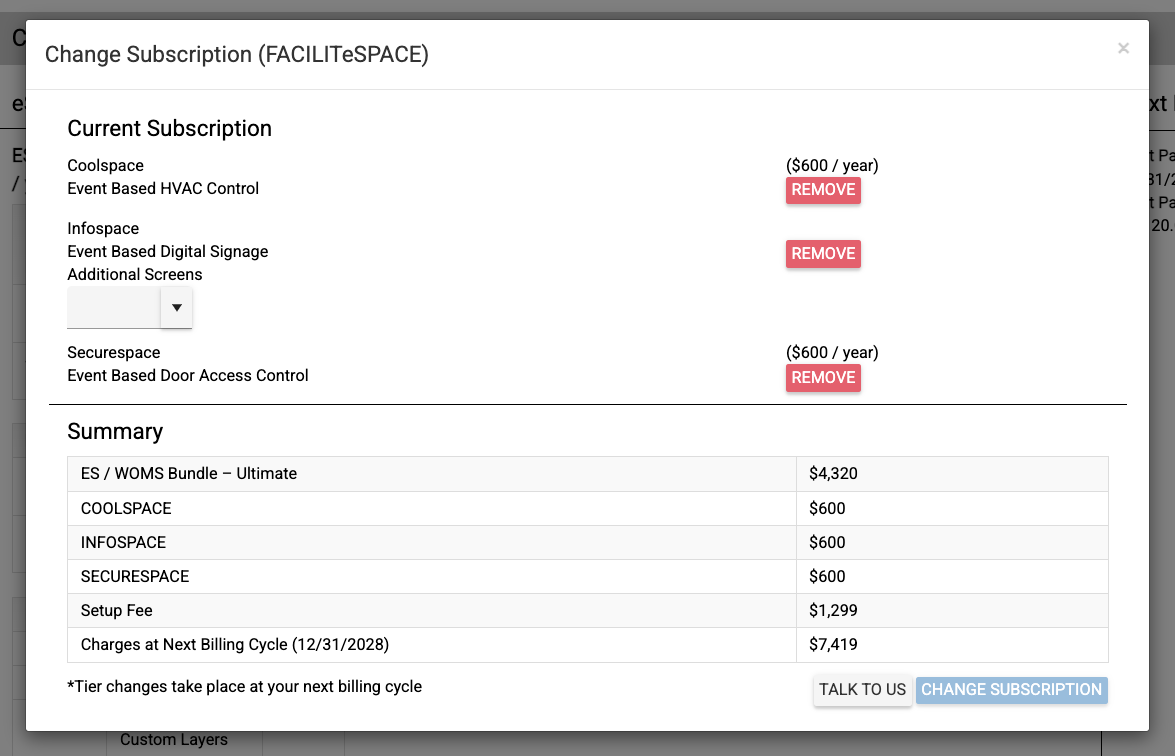Click the COOLSPACE summary row

[126, 509]
